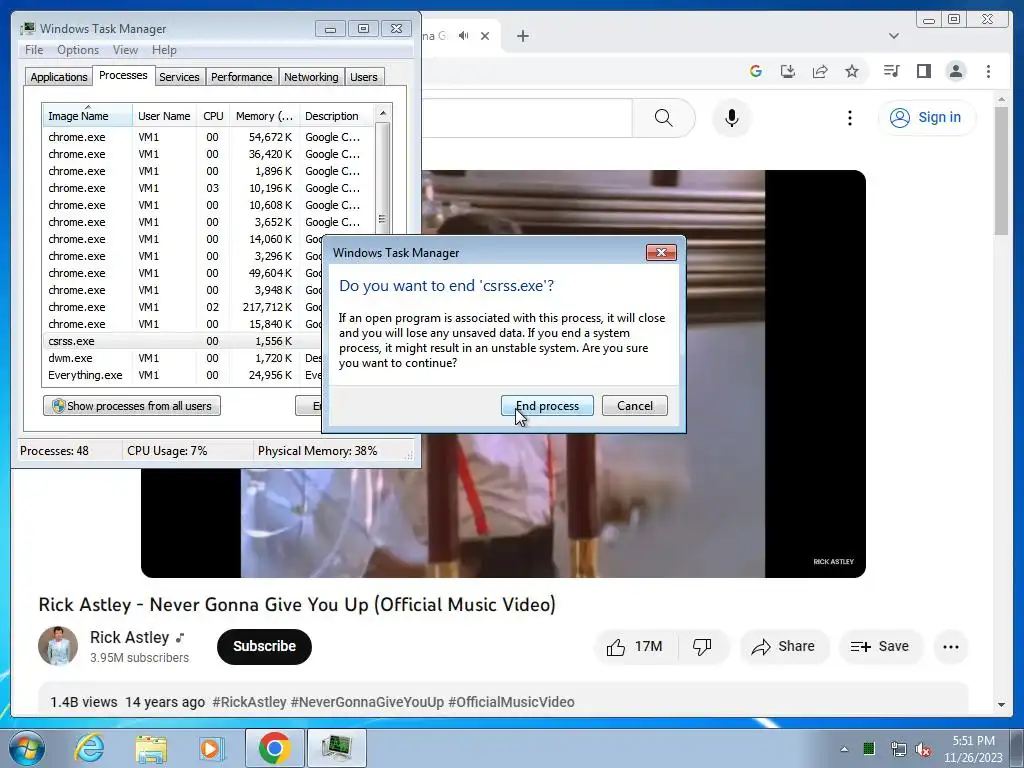The height and width of the screenshot is (768, 1024).
Task: Open more actions ellipsis under video
Action: 951,647
